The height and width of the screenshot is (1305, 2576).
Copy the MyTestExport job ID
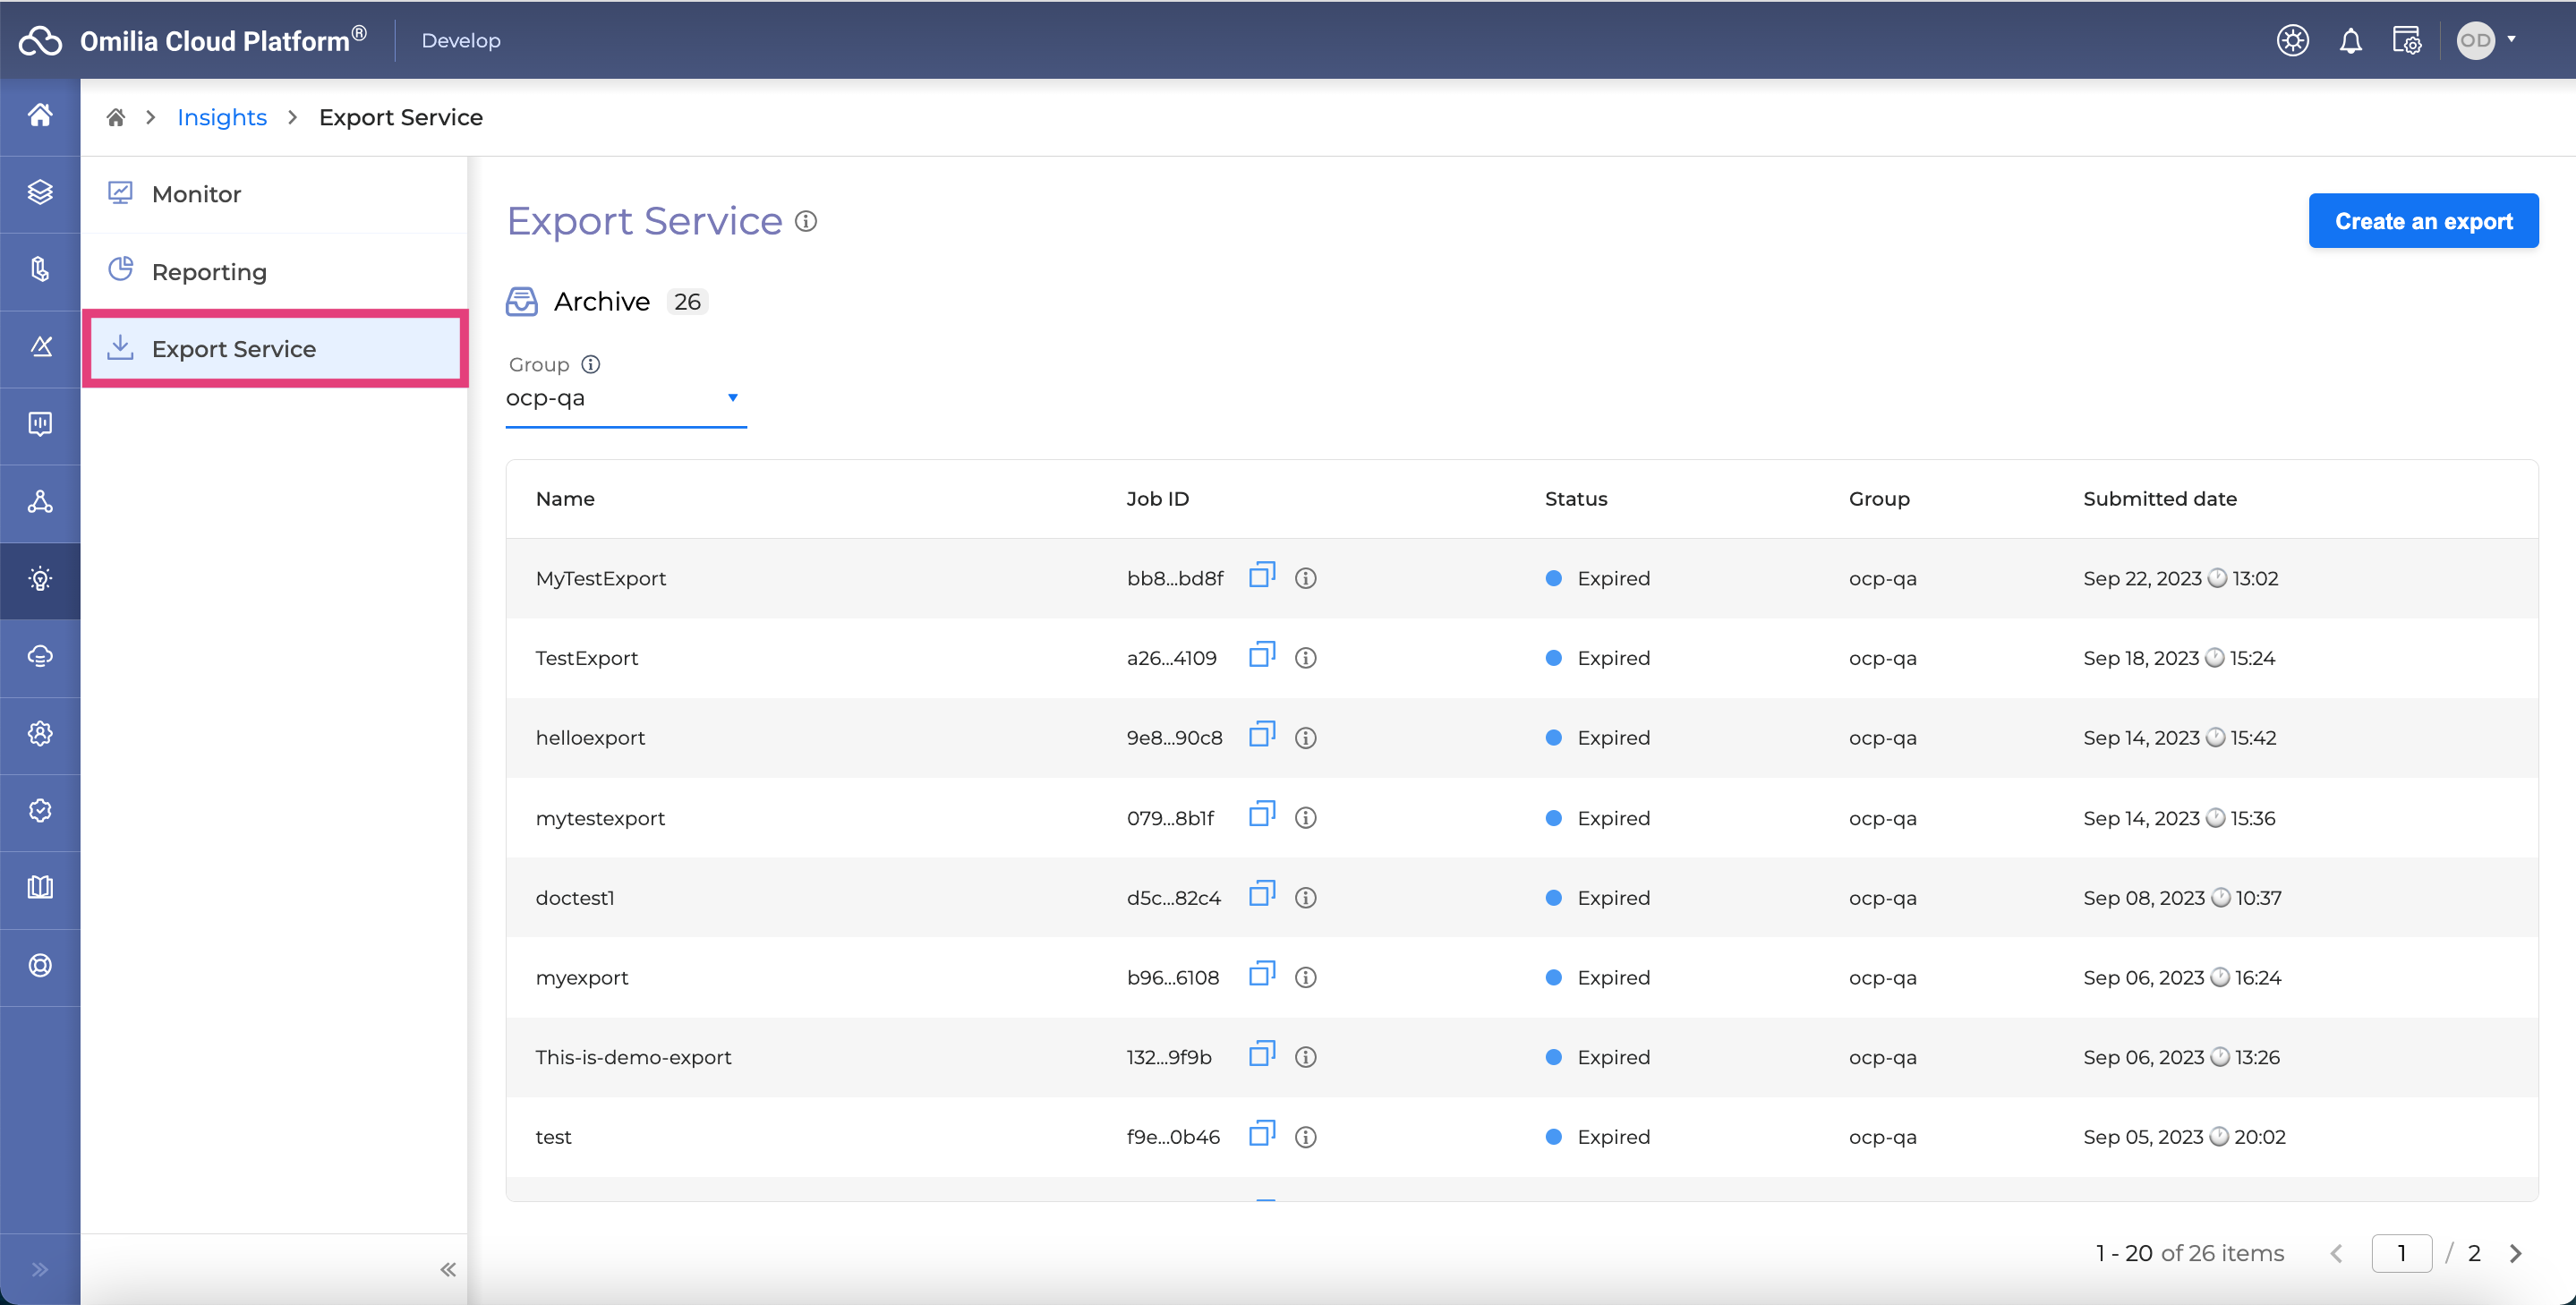tap(1261, 576)
